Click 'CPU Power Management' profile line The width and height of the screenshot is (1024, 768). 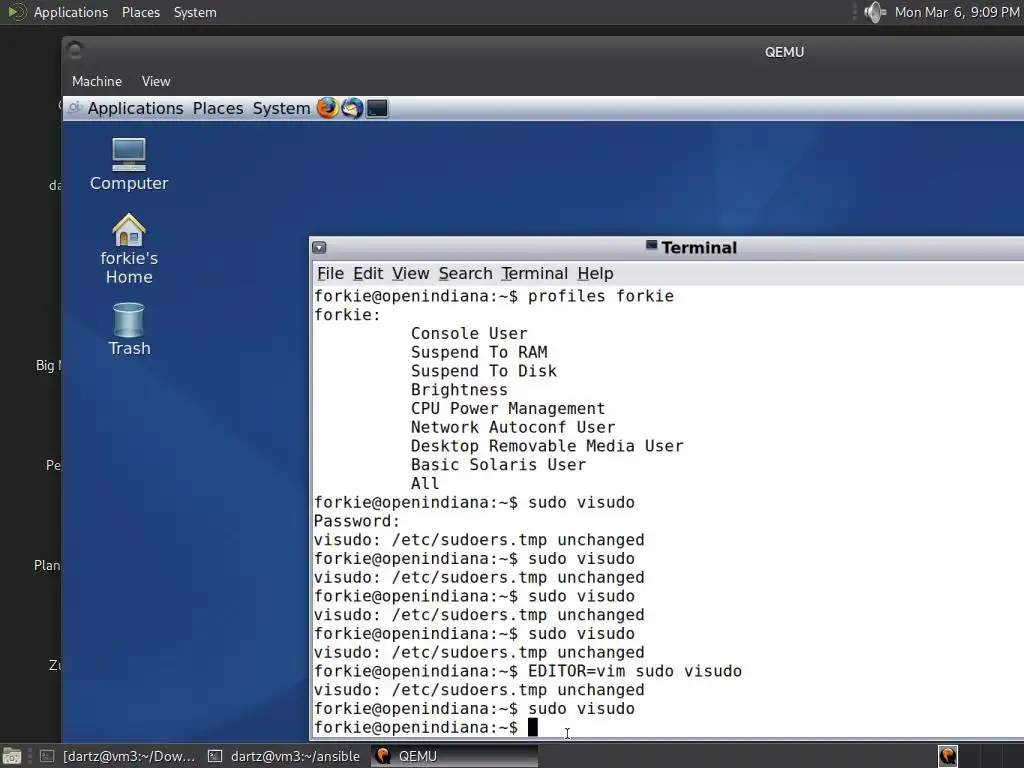pos(508,408)
